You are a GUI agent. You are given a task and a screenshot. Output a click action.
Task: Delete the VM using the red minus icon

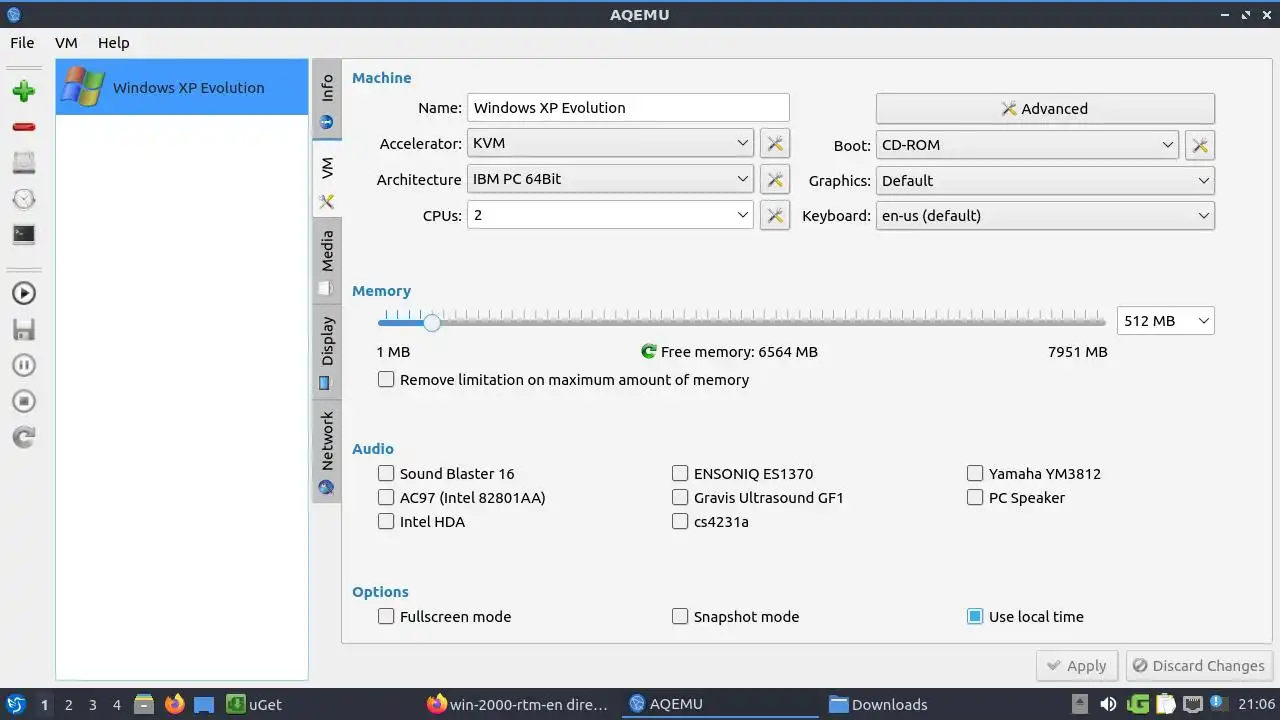pyautogui.click(x=24, y=127)
